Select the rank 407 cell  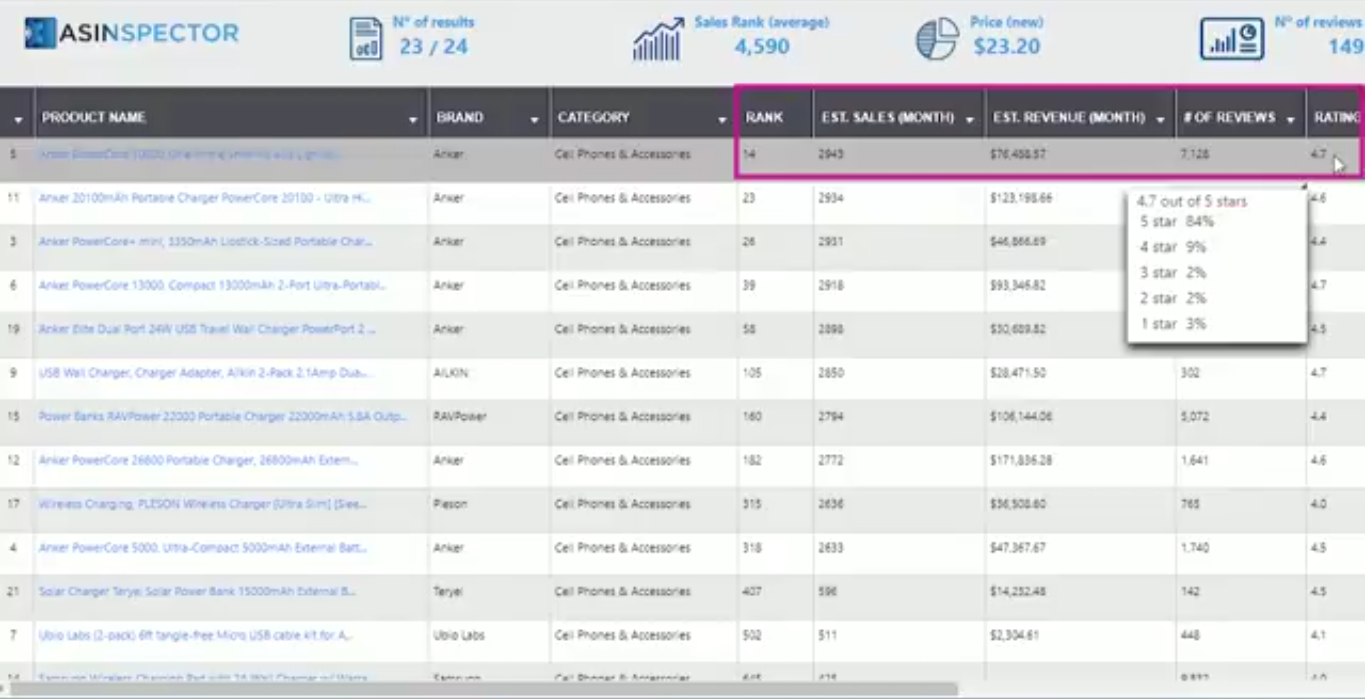[x=752, y=591]
